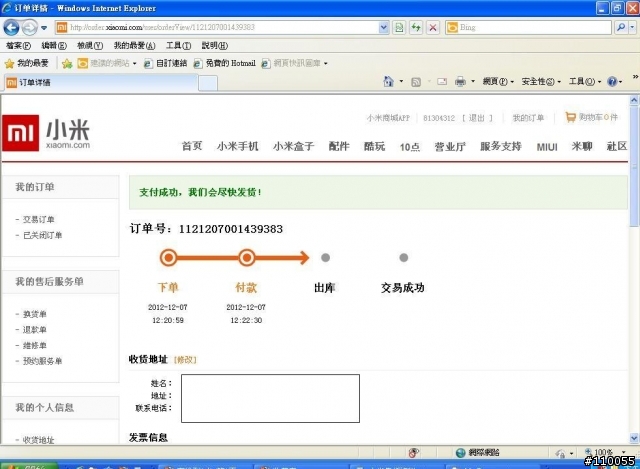
Task: Select the 订单详情 browser tab
Action: click(100, 82)
